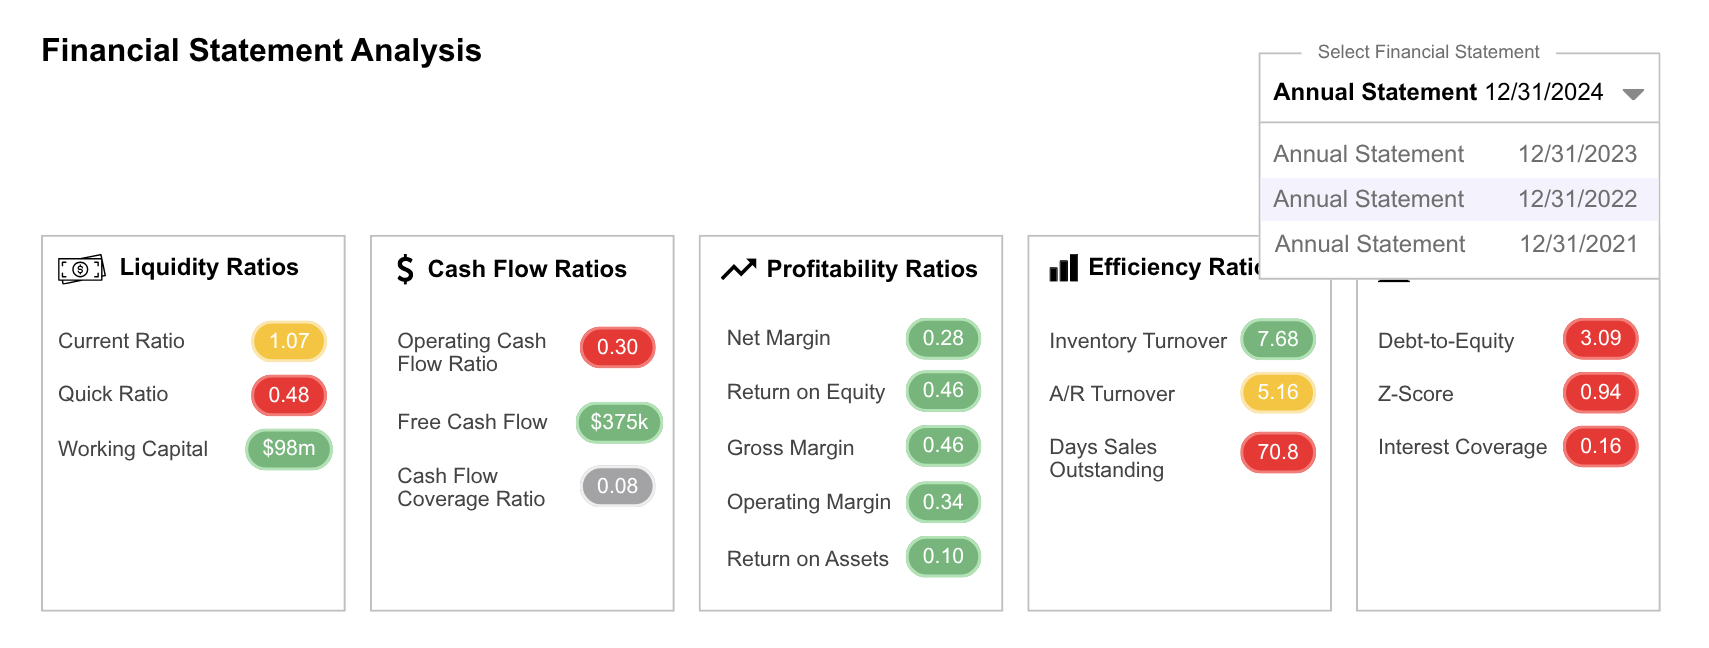Viewport: 1709px width, 648px height.
Task: Click the Free Cash Flow $375k badge
Action: click(619, 422)
